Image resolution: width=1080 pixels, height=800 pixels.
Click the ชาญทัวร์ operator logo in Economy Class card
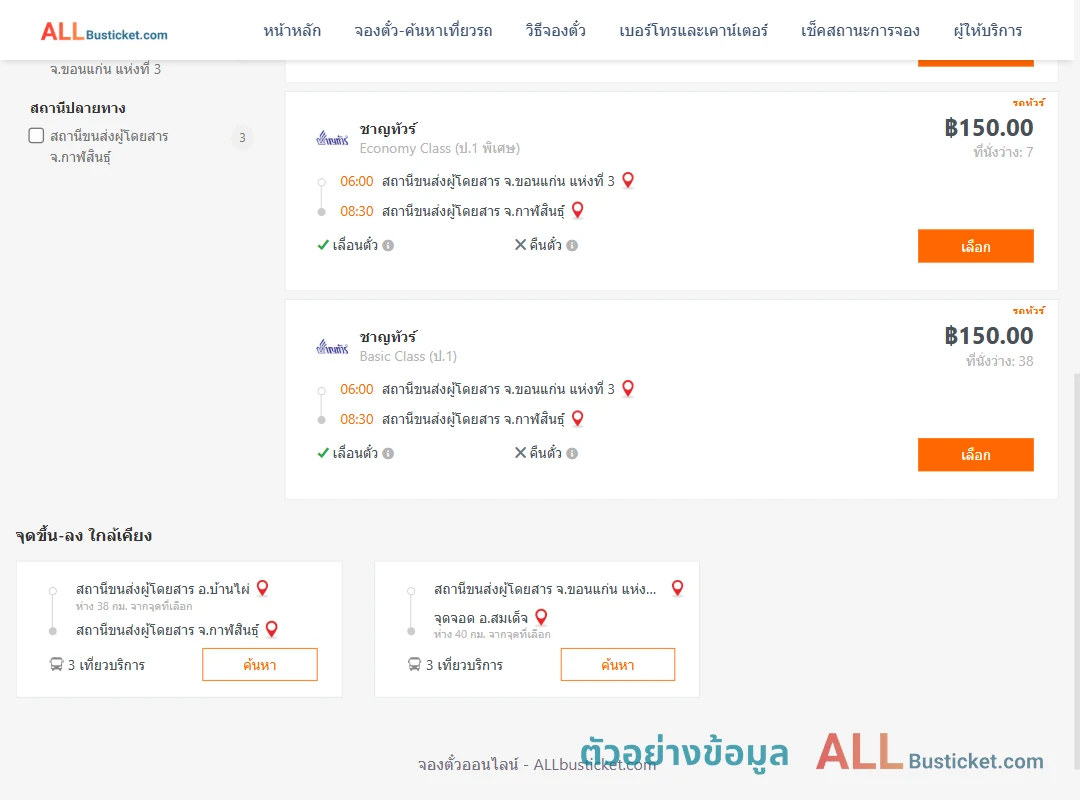(332, 139)
